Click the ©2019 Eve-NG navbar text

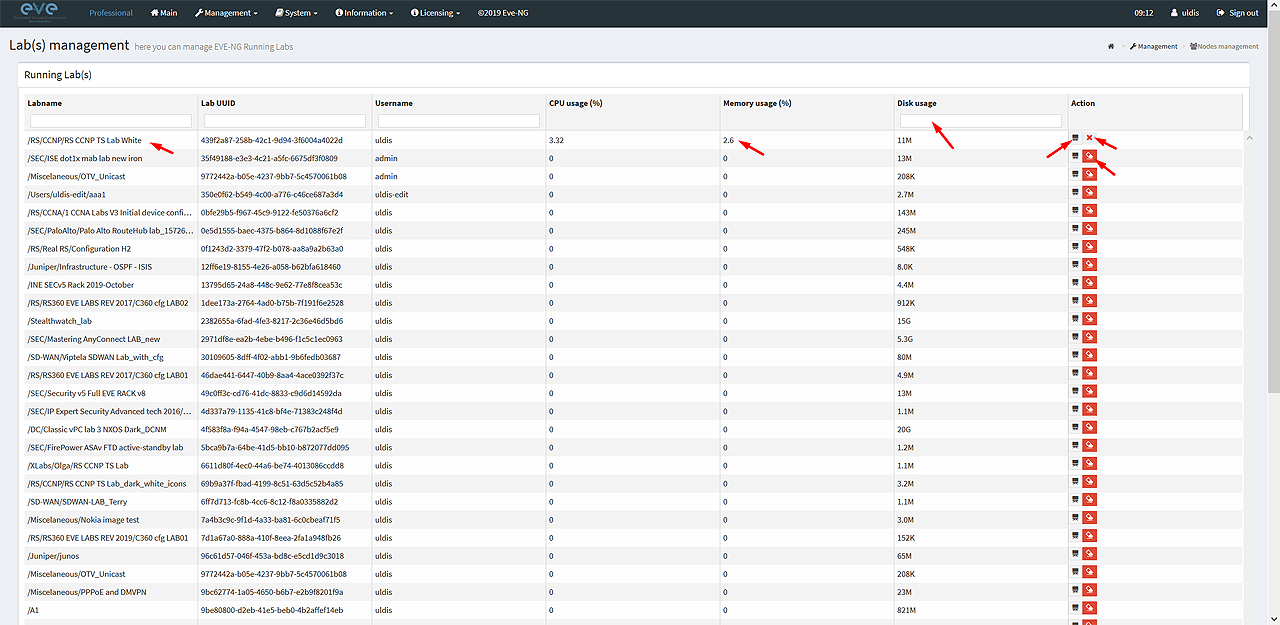coord(502,13)
